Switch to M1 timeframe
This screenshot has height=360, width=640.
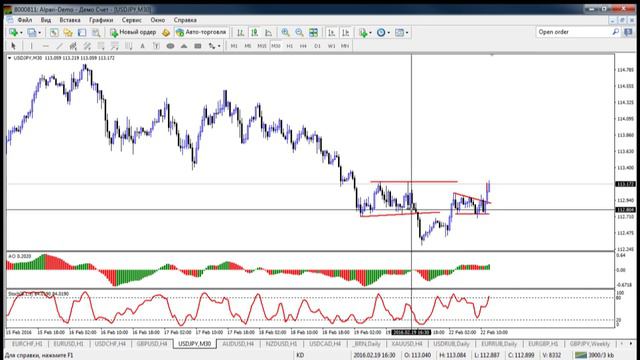click(x=234, y=46)
